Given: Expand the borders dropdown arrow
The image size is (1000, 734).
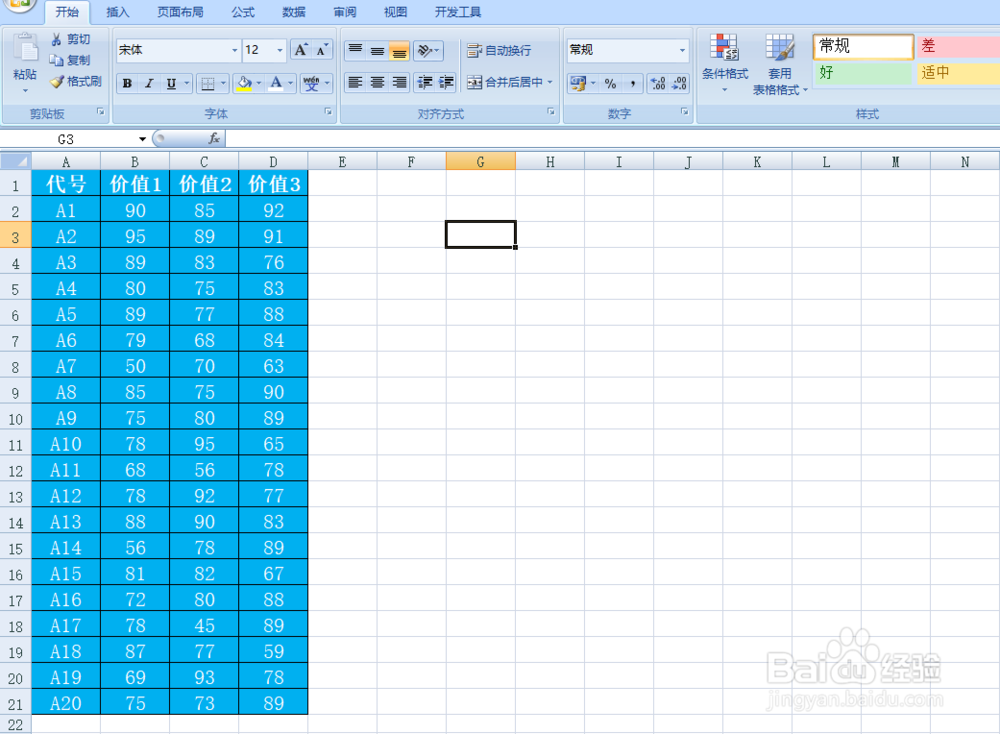Looking at the screenshot, I should pyautogui.click(x=223, y=83).
